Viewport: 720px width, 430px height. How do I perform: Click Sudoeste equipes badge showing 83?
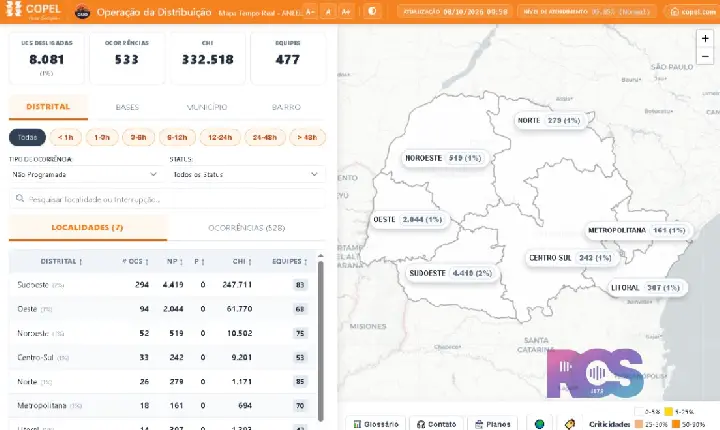pyautogui.click(x=300, y=285)
